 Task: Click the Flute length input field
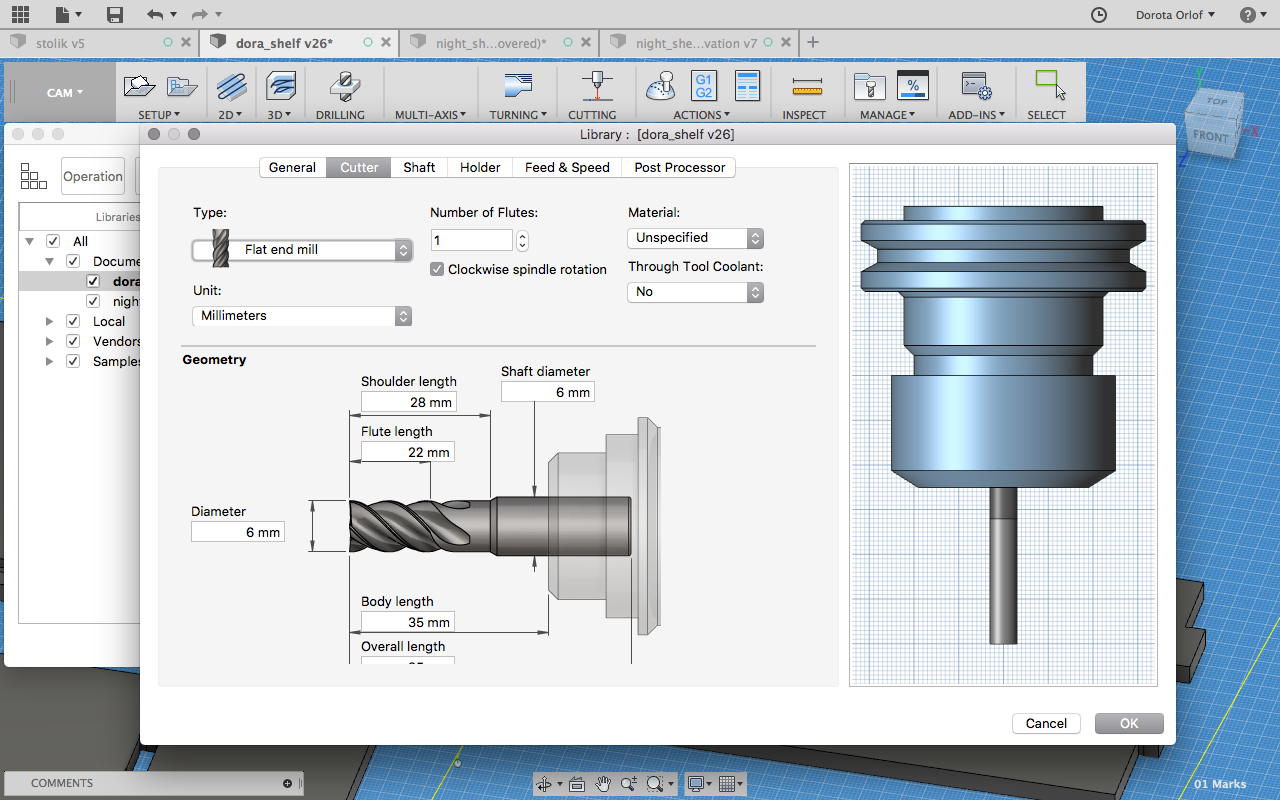408,452
